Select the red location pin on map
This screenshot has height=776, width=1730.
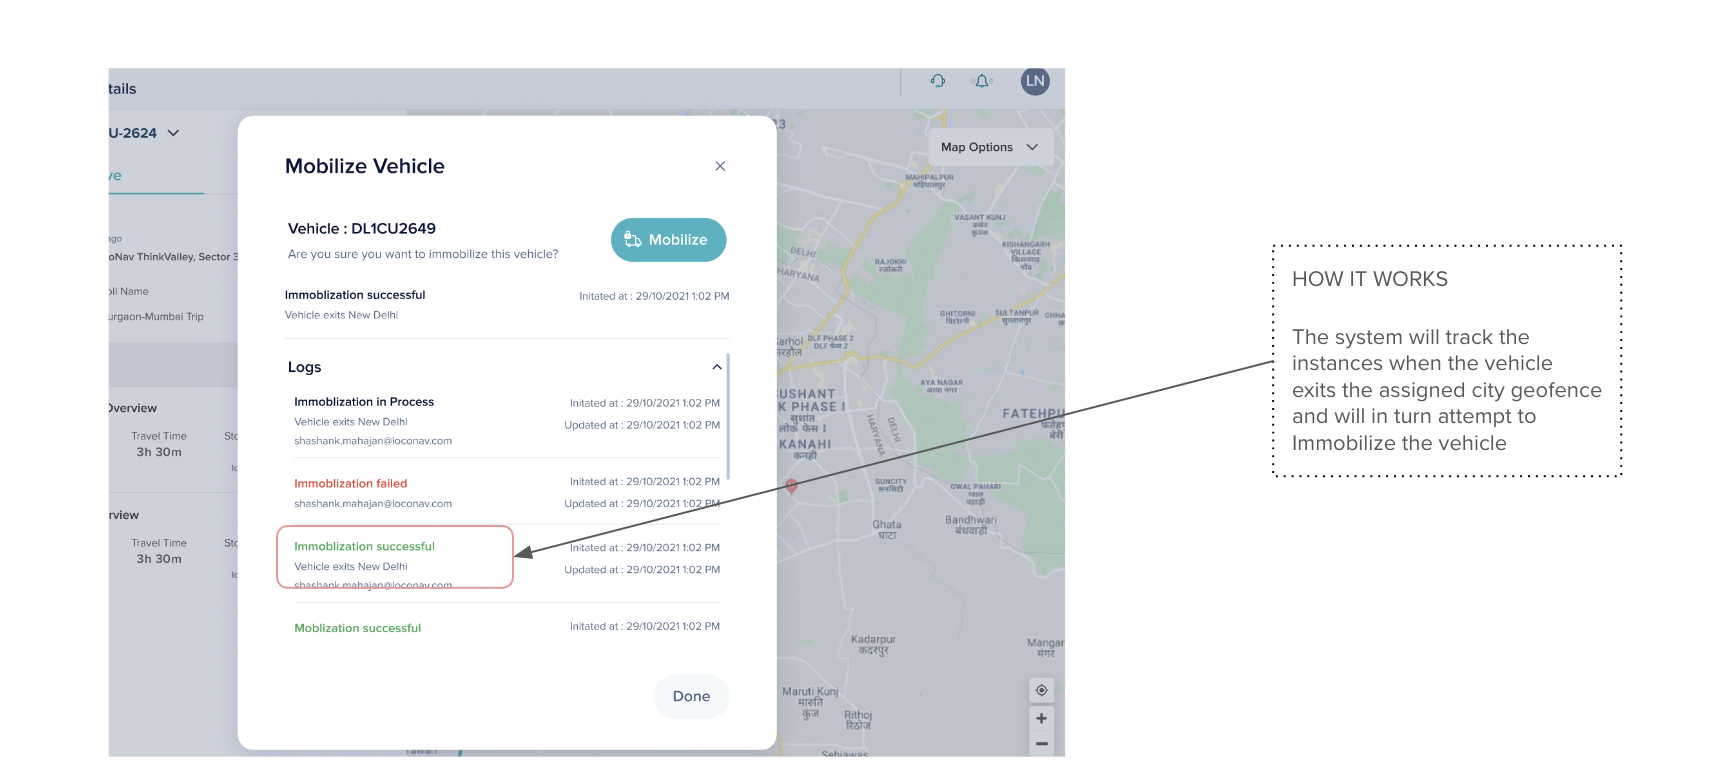pos(791,486)
